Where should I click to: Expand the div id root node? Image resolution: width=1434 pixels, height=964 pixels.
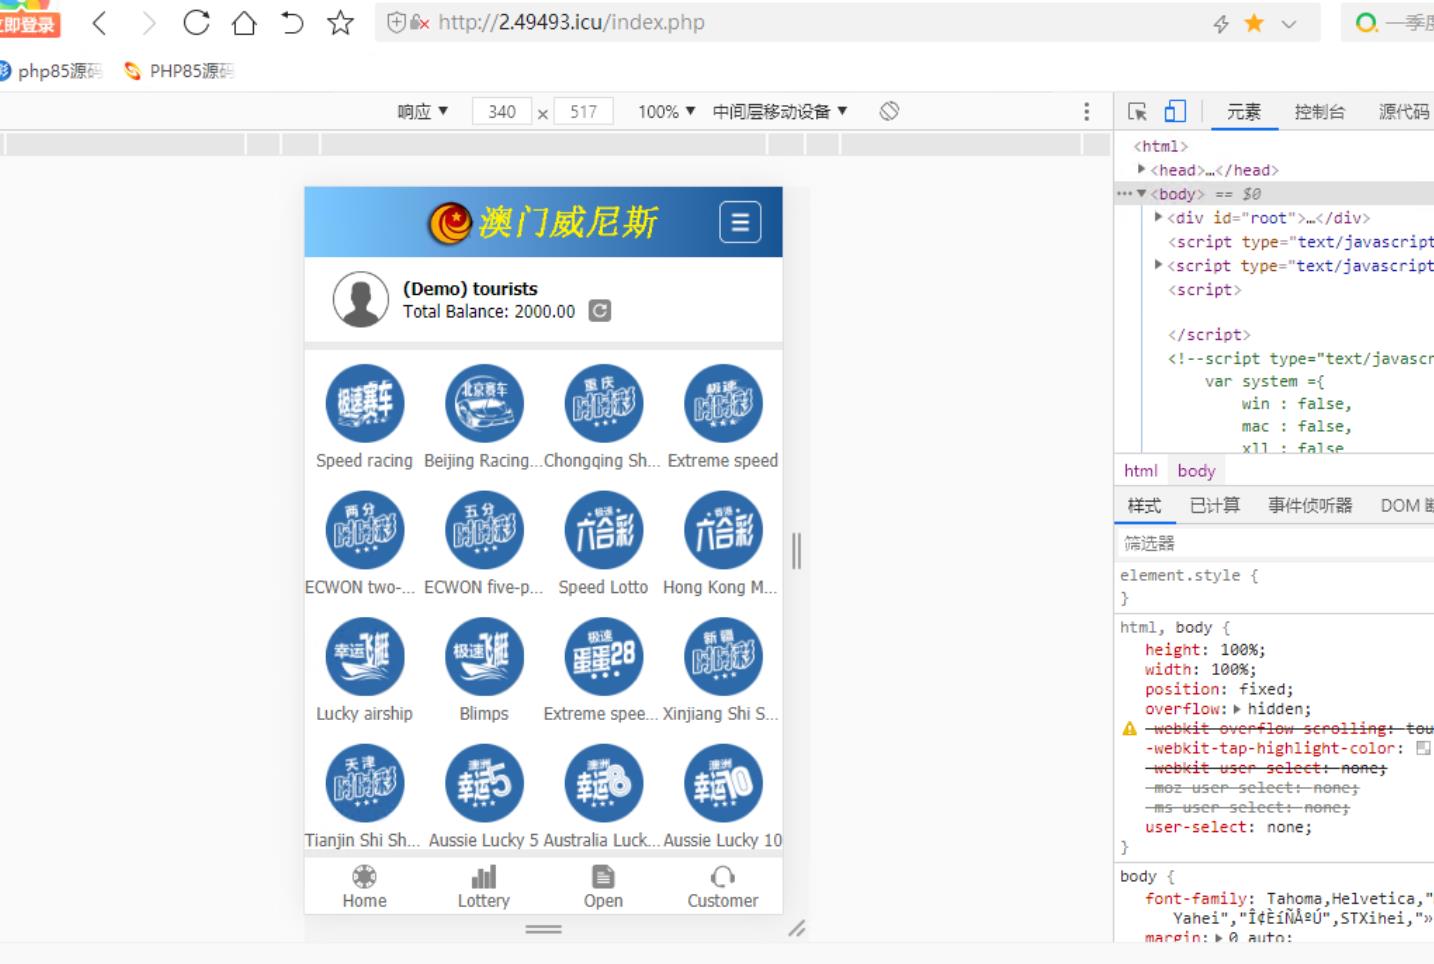pos(1159,217)
